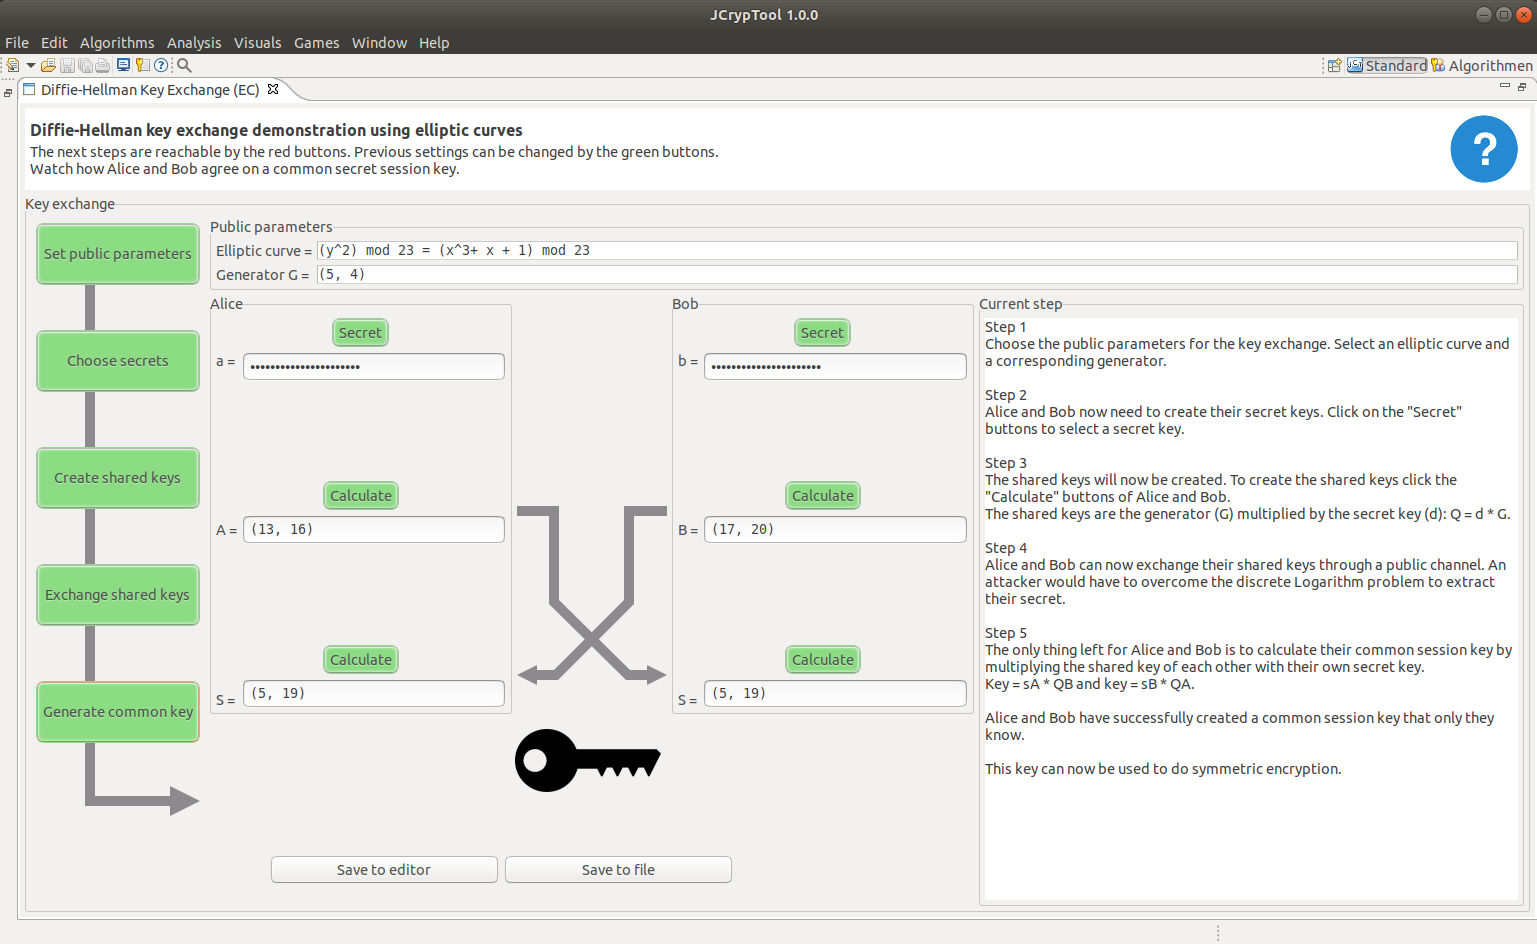Click Bob's Secret button

click(x=822, y=333)
